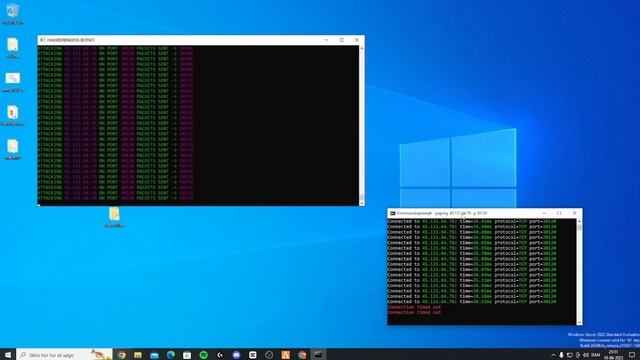Viewport: 640px width, 360px height.
Task: Click the botnet window title bar icon
Action: click(42, 40)
